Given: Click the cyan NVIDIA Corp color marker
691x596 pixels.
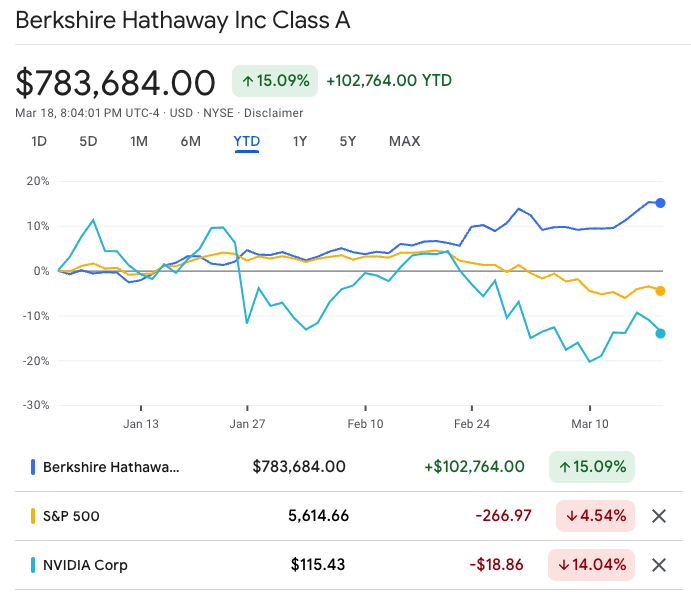Looking at the screenshot, I should 33,565.
